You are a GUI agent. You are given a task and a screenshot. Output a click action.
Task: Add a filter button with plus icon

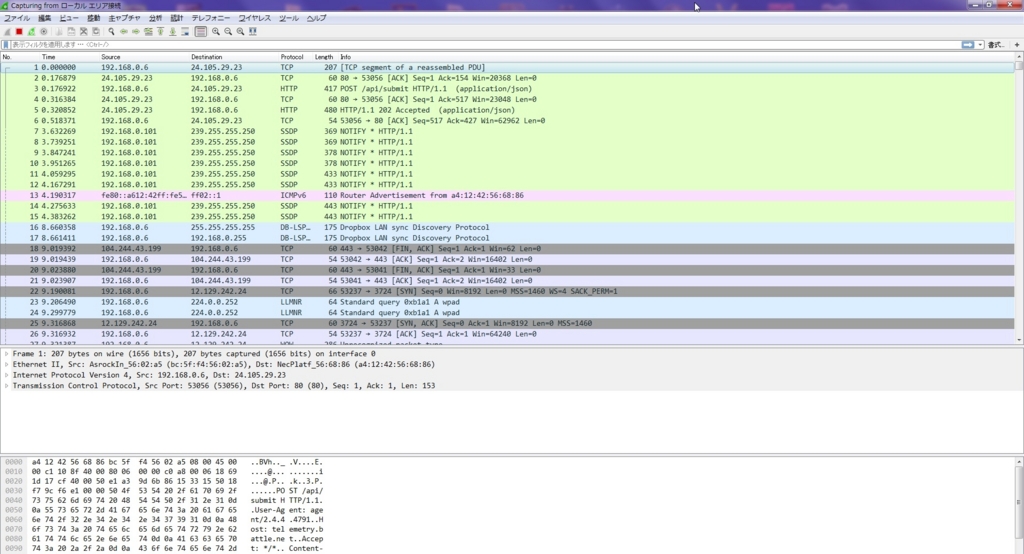[x=1017, y=44]
